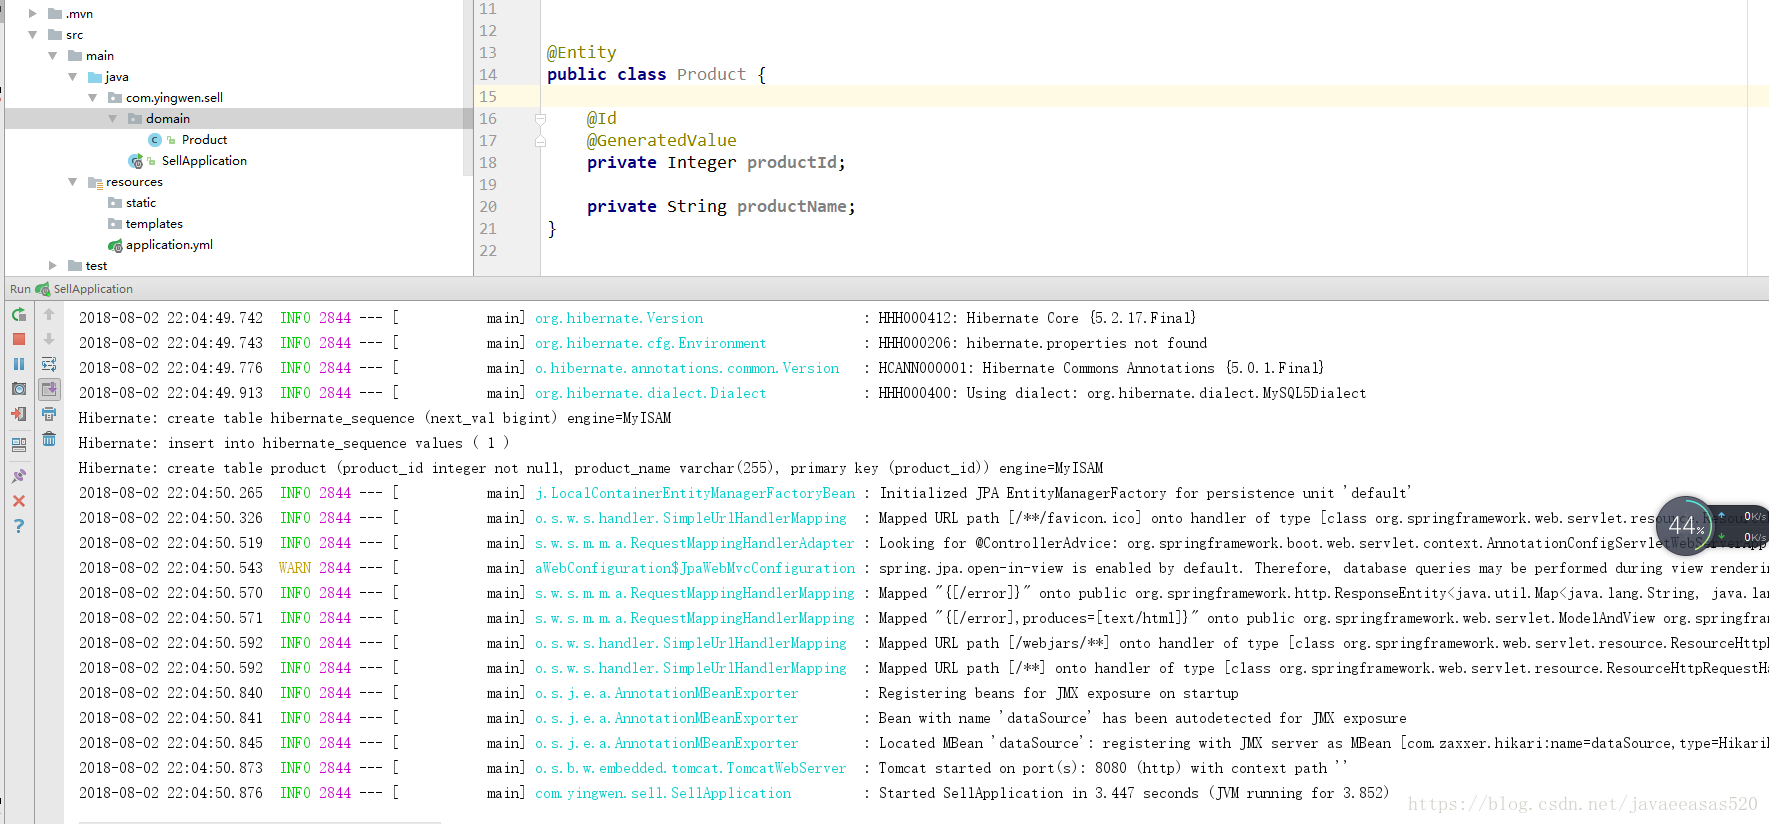The height and width of the screenshot is (824, 1769).
Task: Select the com.yingwen.sell package label
Action: pos(174,98)
